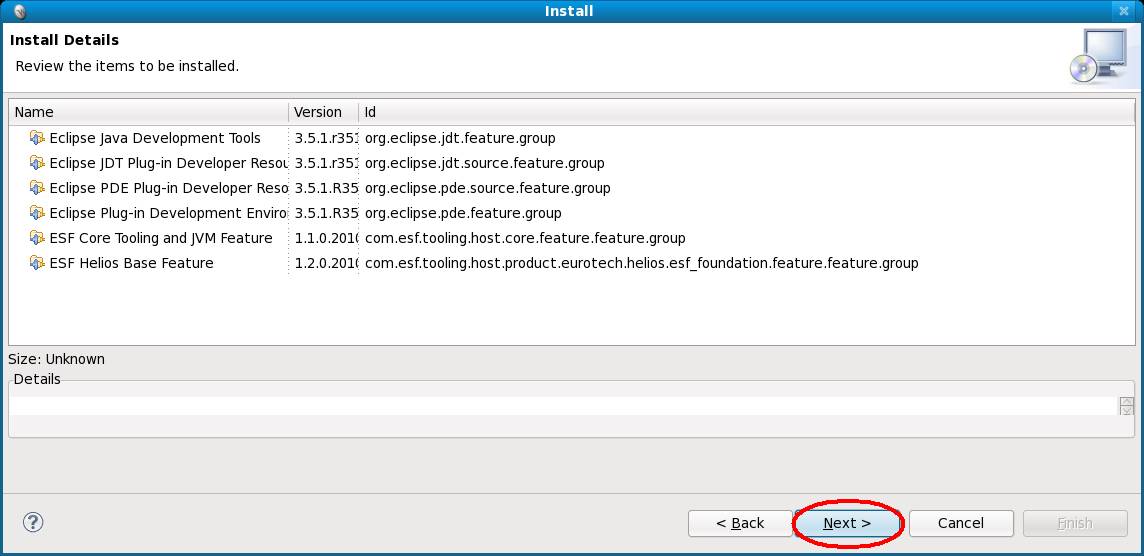
Task: Click the greyed-out Finish button
Action: point(1075,523)
